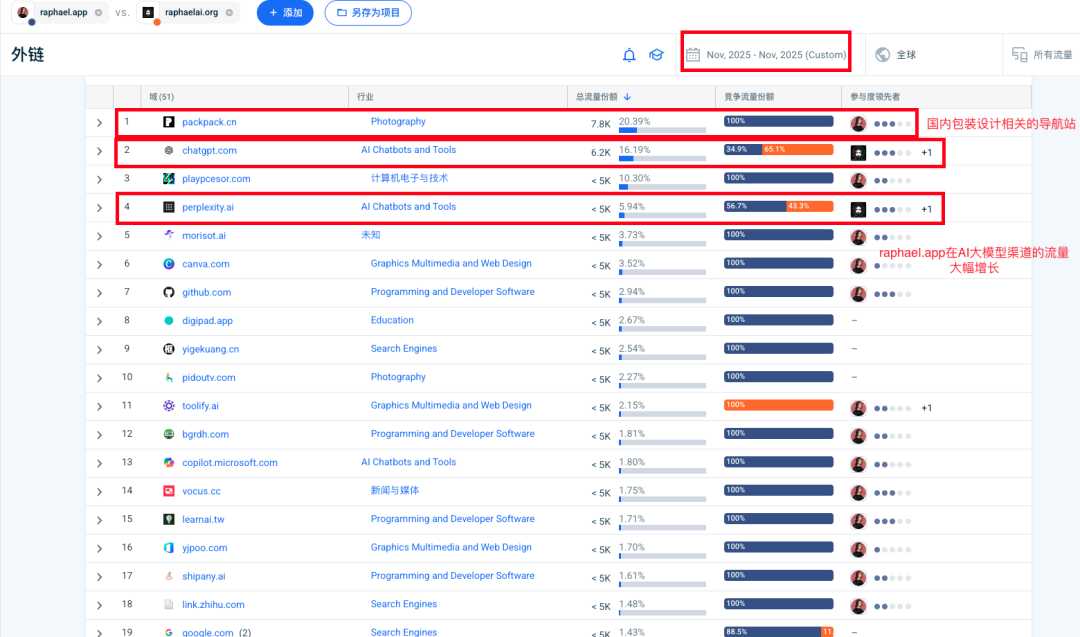Open the perplexity.ai domain link
This screenshot has height=637, width=1080.
click(x=208, y=207)
